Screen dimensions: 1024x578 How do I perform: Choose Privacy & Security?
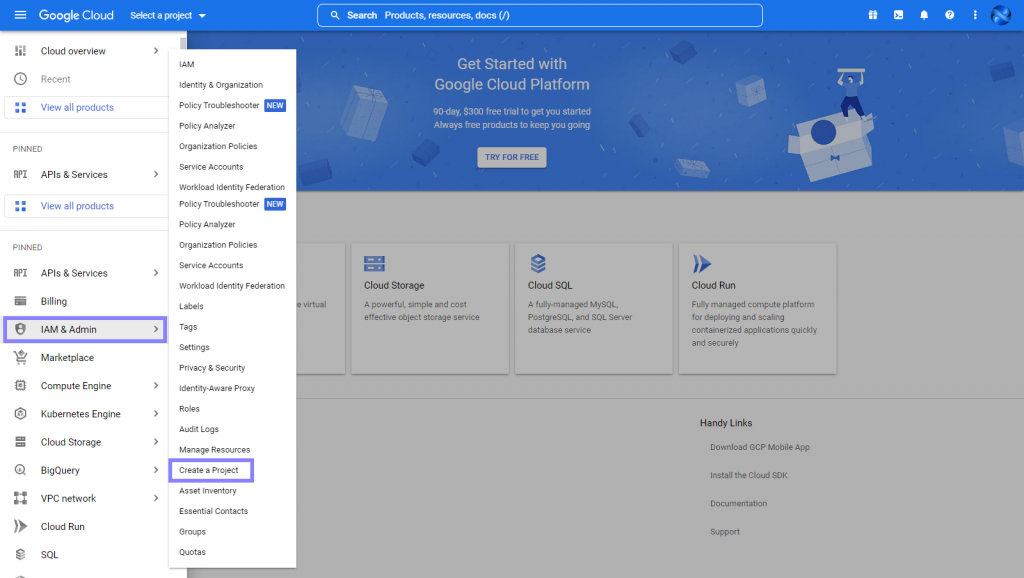[x=212, y=368]
